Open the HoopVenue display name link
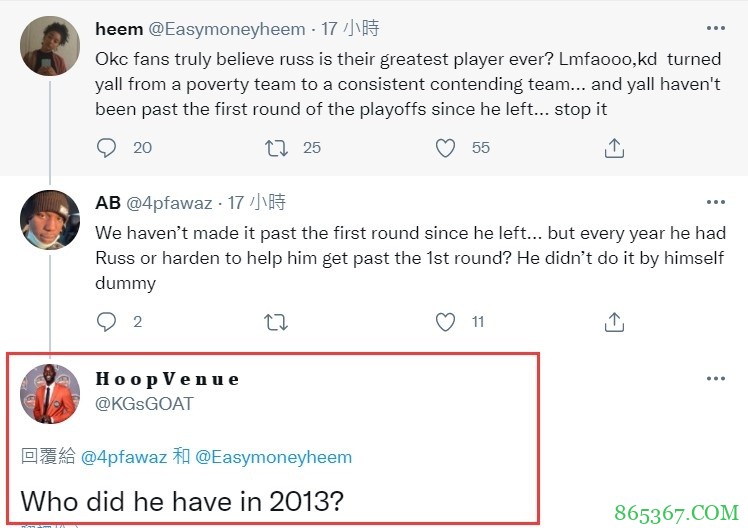Image resolution: width=748 pixels, height=528 pixels. point(168,379)
